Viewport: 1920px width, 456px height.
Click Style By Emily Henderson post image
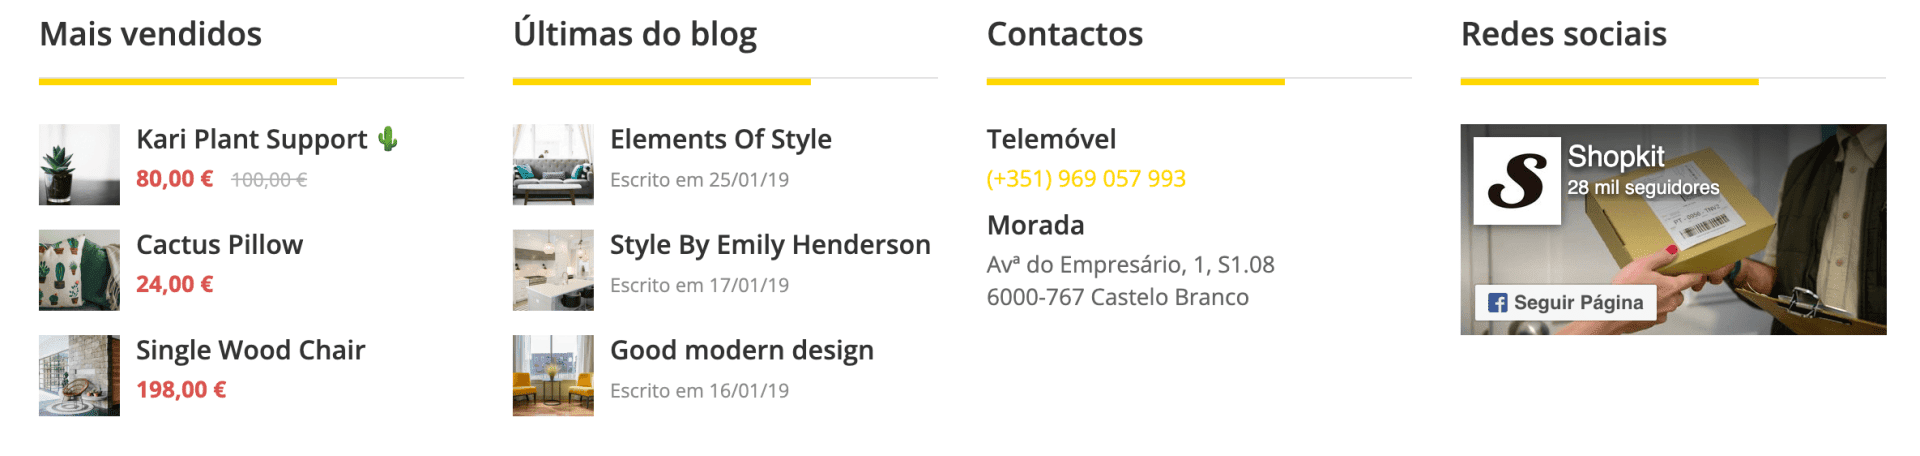tap(553, 270)
